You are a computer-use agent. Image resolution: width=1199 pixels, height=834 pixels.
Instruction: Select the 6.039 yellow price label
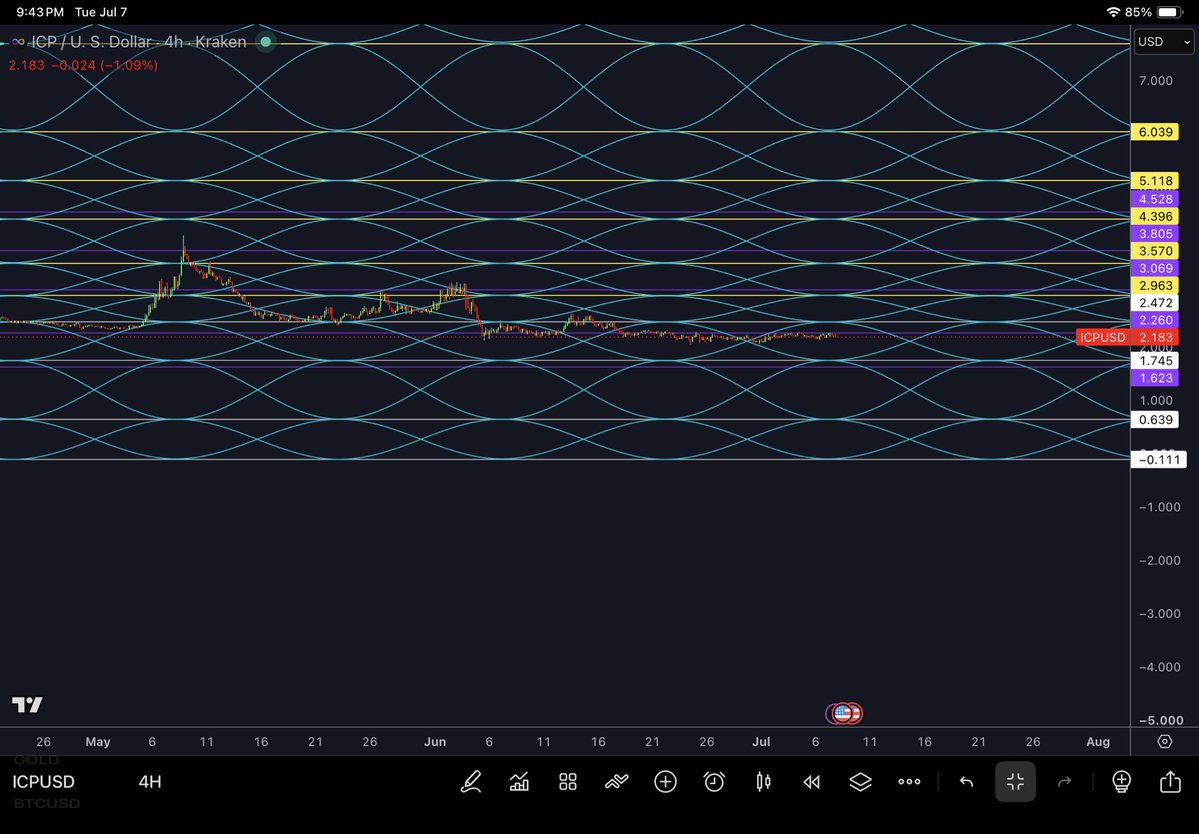click(x=1155, y=132)
